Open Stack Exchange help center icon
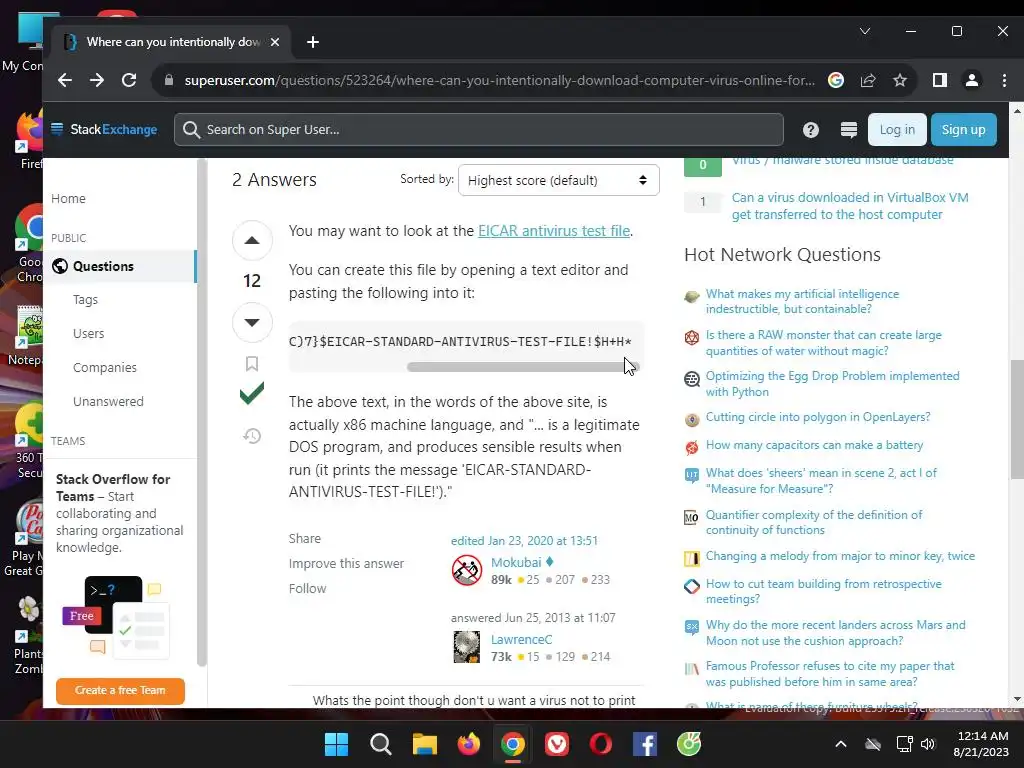The height and width of the screenshot is (768, 1024). pyautogui.click(x=810, y=130)
